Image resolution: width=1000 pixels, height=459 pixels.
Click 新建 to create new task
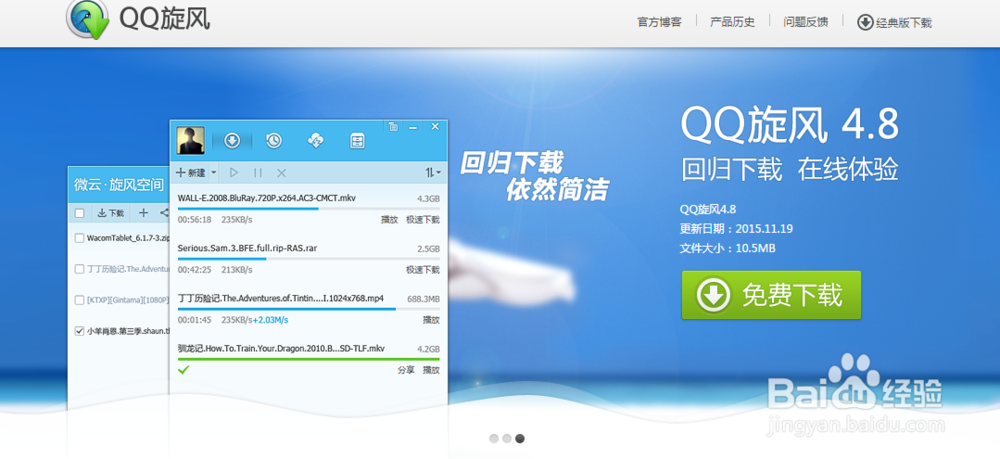click(x=191, y=172)
